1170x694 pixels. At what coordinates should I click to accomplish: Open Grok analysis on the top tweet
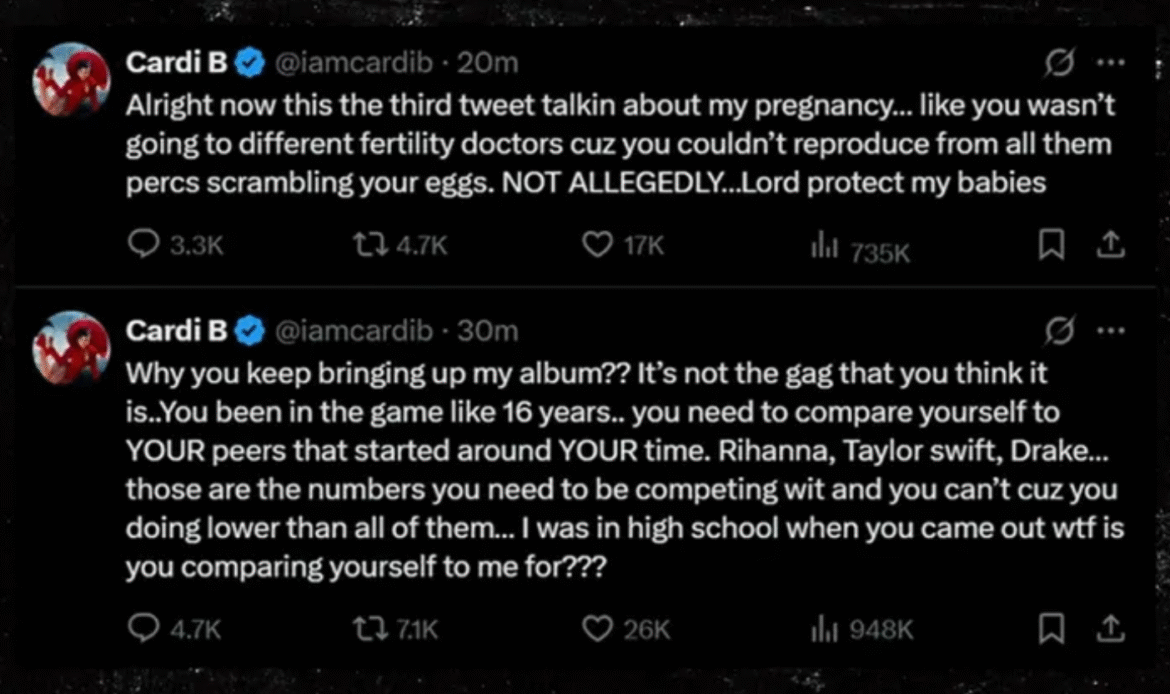[1062, 62]
